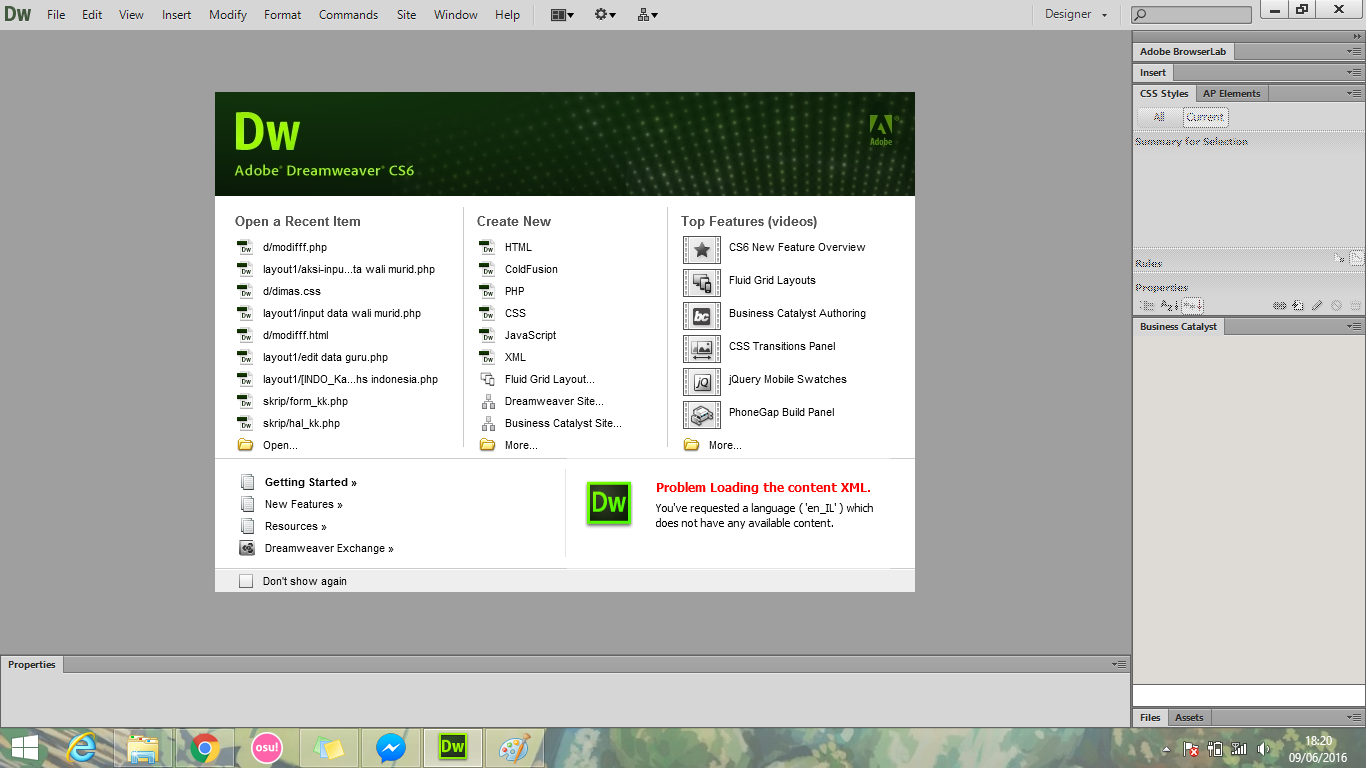Create a new HTML document
Screen dimensions: 1366x768
point(518,247)
